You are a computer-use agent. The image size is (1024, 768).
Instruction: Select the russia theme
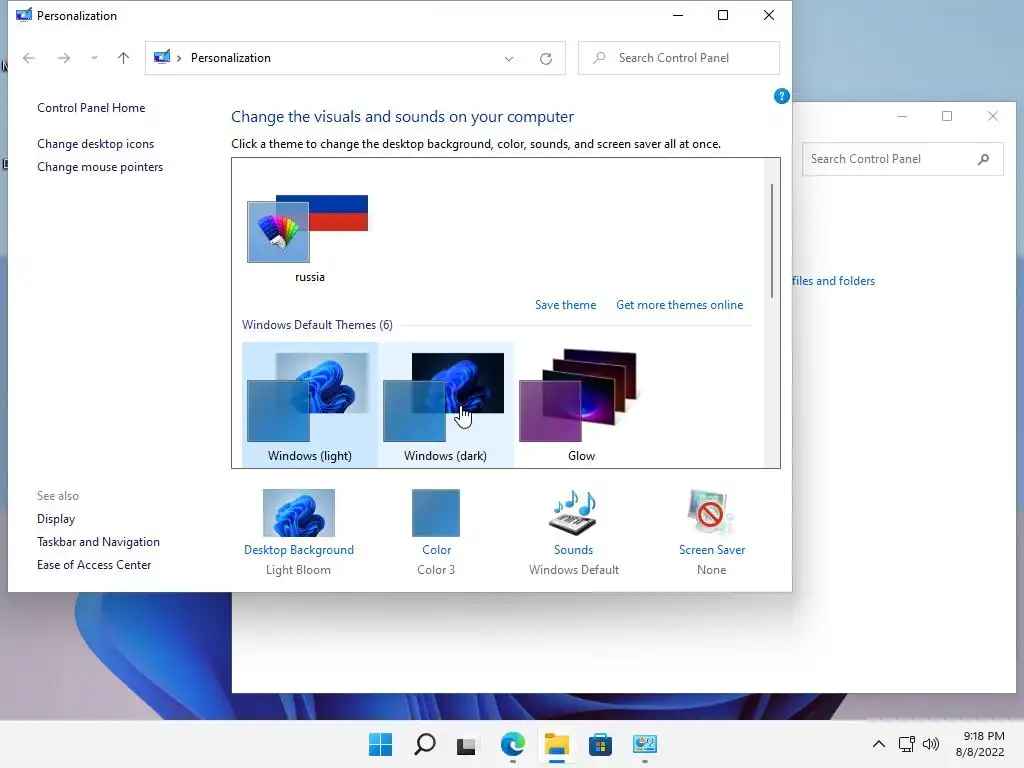pyautogui.click(x=308, y=238)
